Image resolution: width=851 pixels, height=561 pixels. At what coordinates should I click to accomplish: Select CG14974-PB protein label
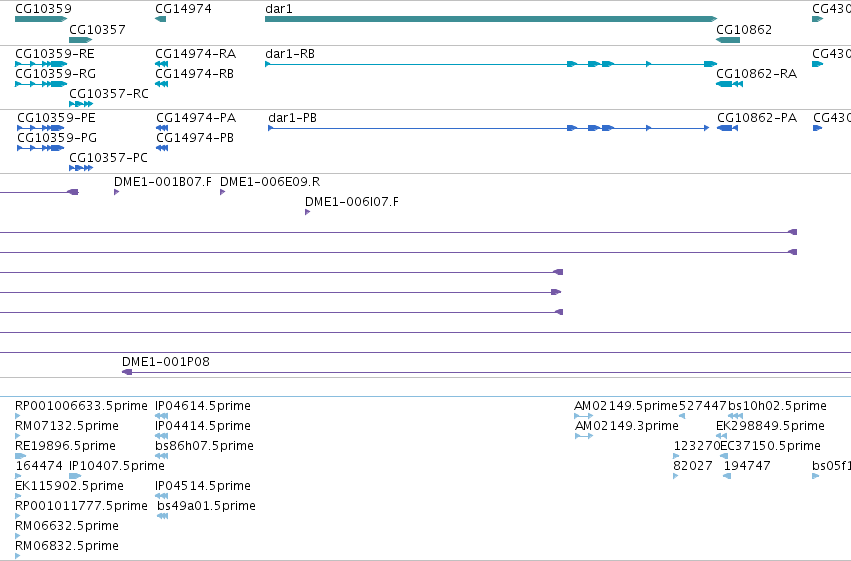[x=195, y=138]
